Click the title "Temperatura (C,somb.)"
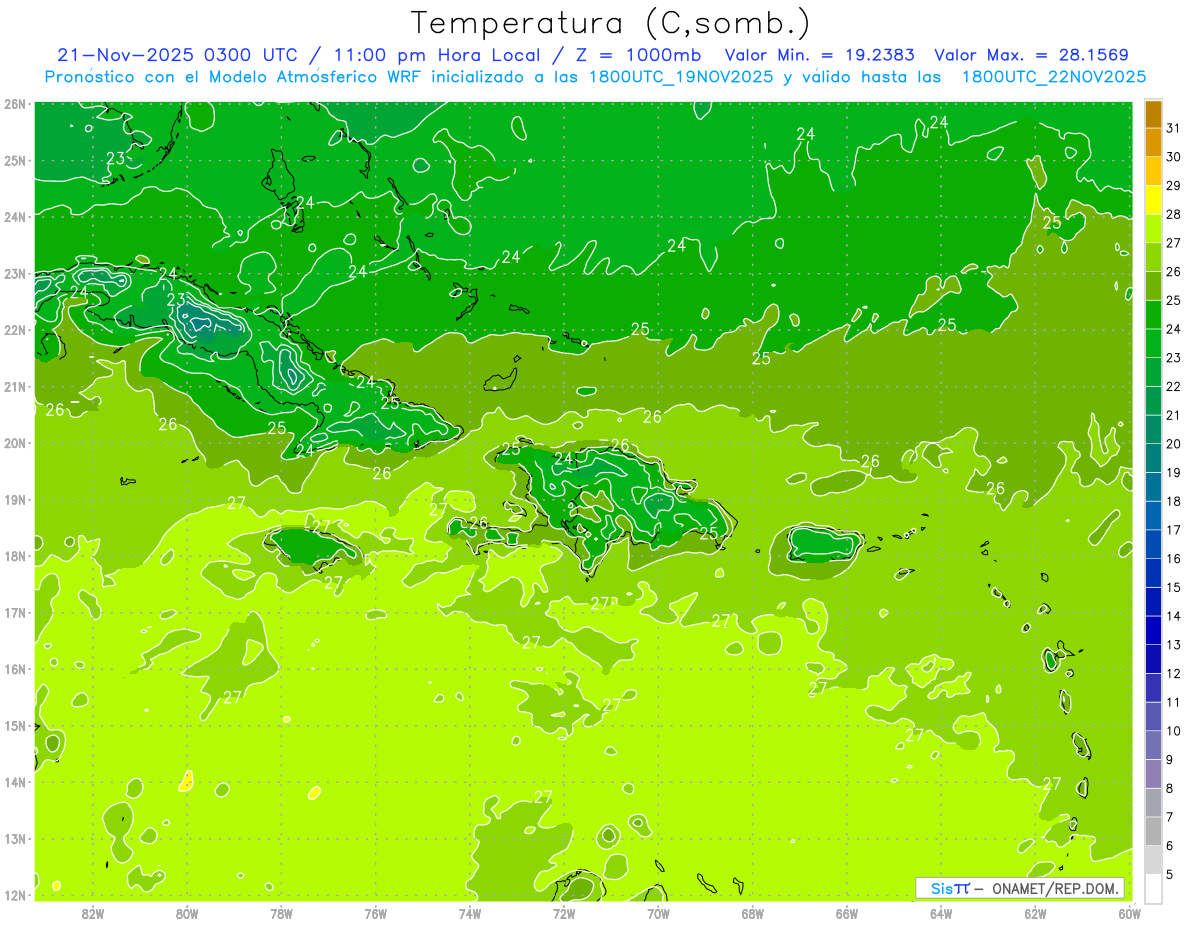1200x927 pixels. click(611, 24)
